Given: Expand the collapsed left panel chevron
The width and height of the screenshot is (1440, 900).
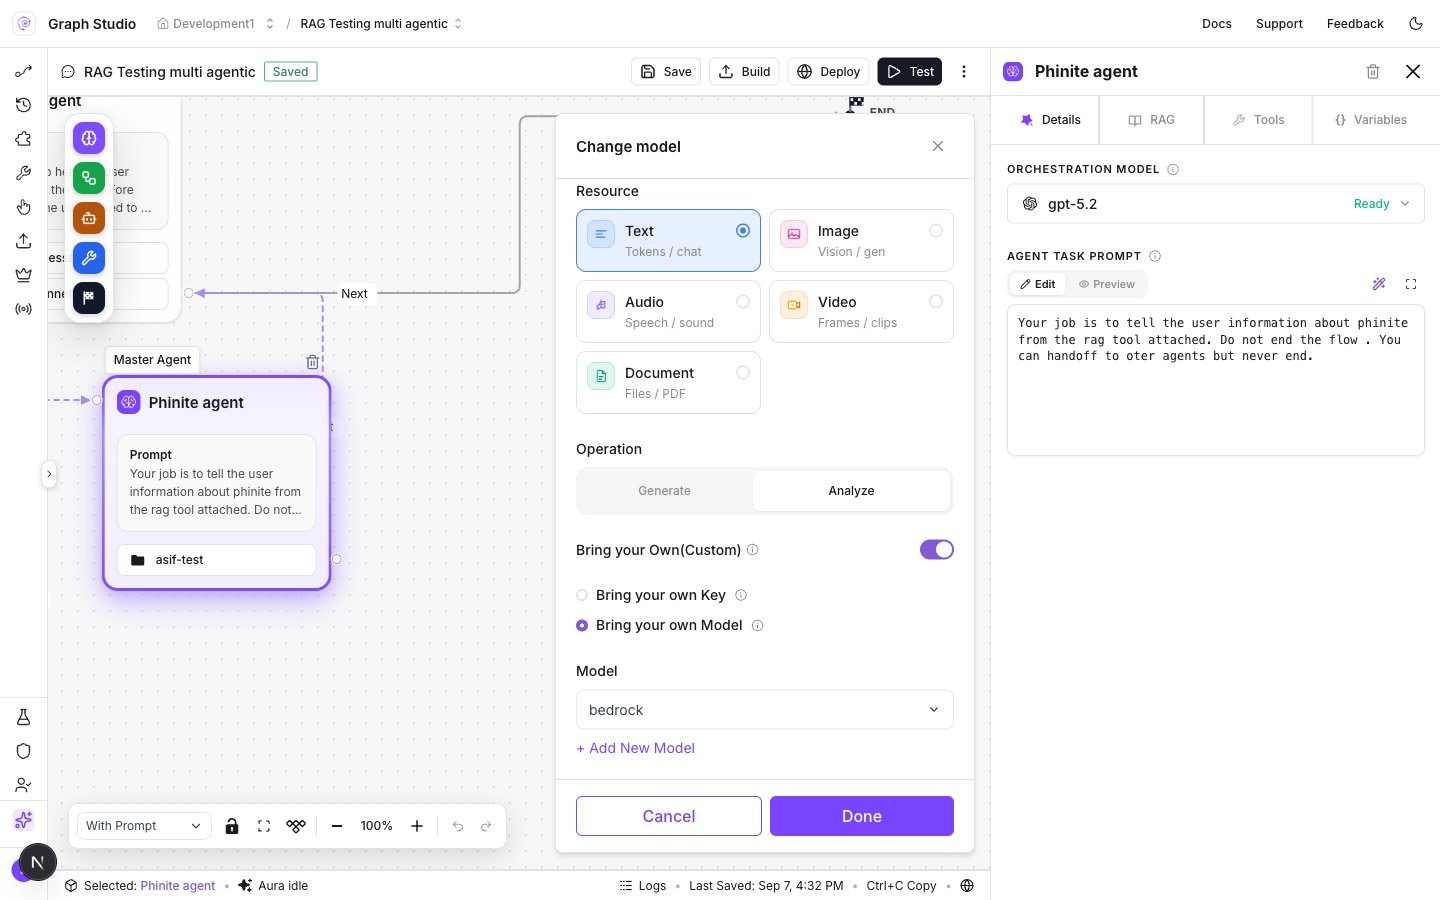Looking at the screenshot, I should coord(49,474).
